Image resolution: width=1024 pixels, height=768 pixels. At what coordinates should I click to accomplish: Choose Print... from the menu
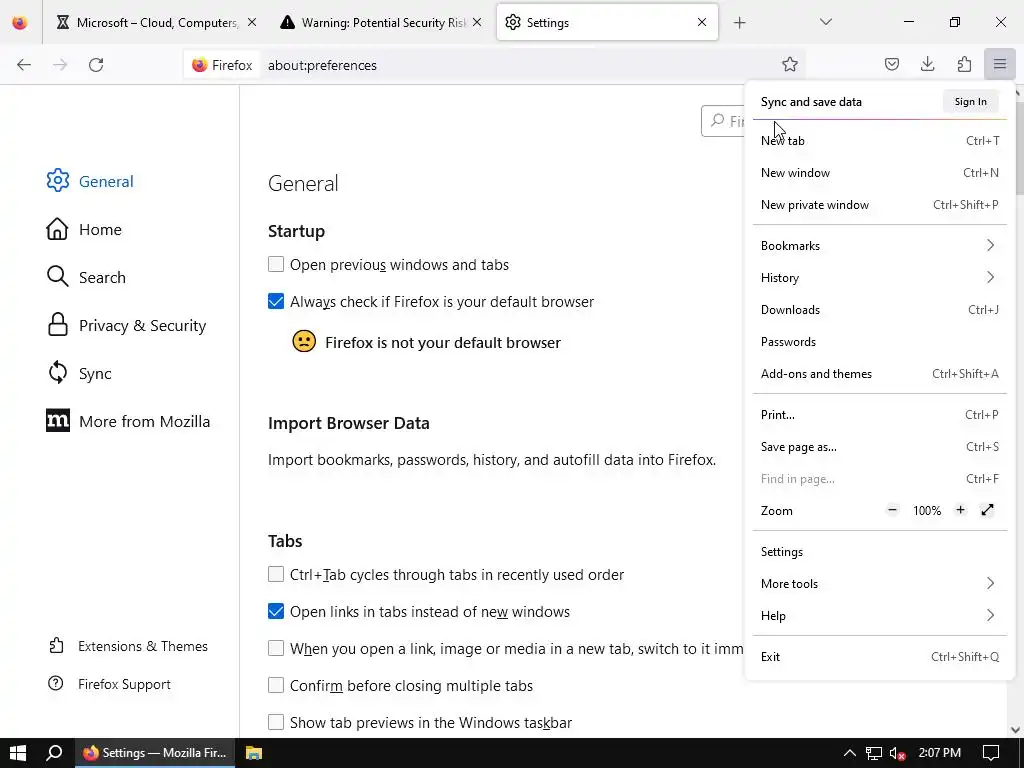[879, 415]
